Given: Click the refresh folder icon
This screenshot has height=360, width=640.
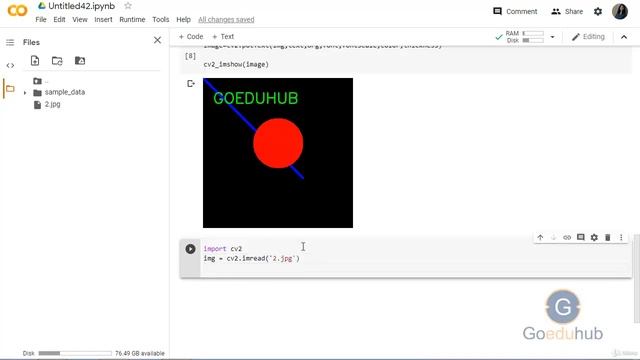Looking at the screenshot, I should (x=57, y=61).
